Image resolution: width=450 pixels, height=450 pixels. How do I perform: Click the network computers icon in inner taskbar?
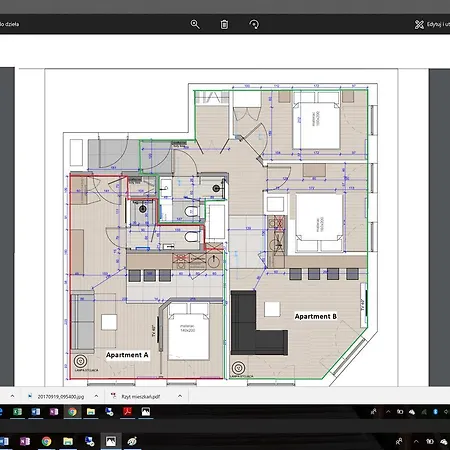pos(109,412)
